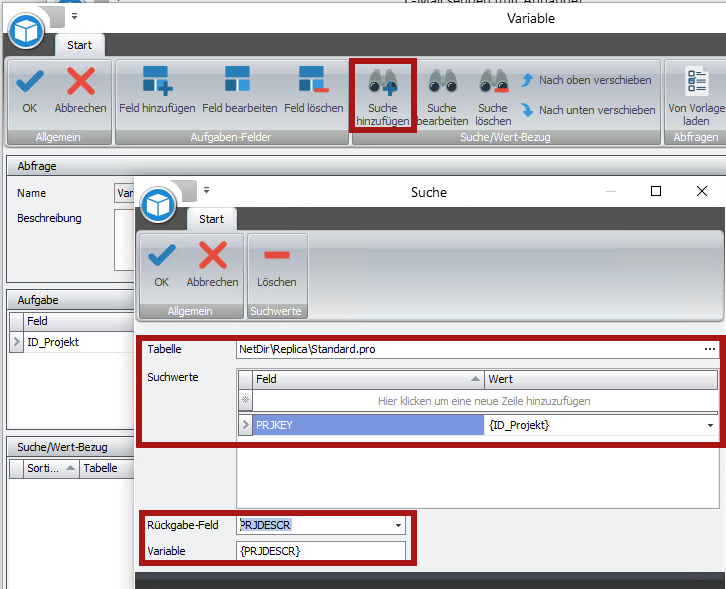This screenshot has width=726, height=589.
Task: Click Abbrechen in the Variable window ribbon
Action: pyautogui.click(x=81, y=91)
